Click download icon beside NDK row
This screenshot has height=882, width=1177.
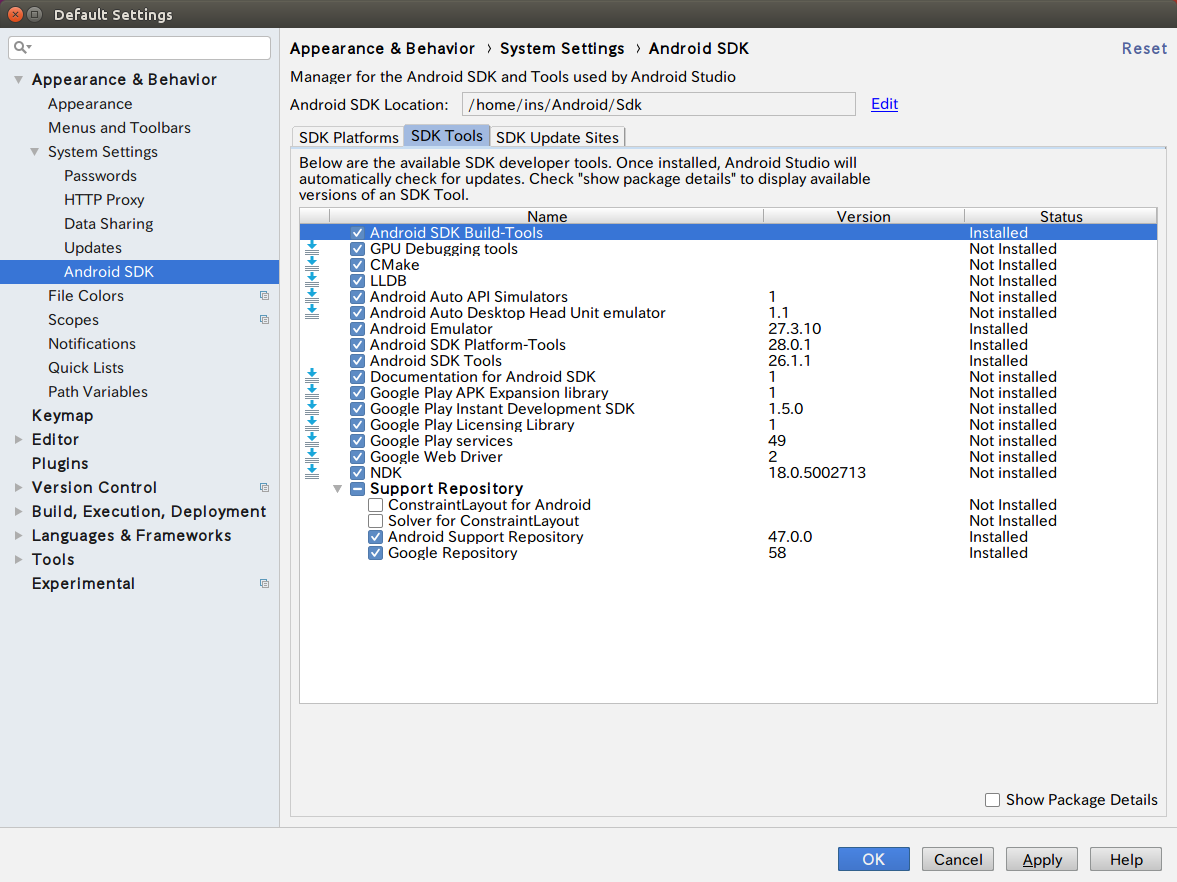pyautogui.click(x=312, y=473)
